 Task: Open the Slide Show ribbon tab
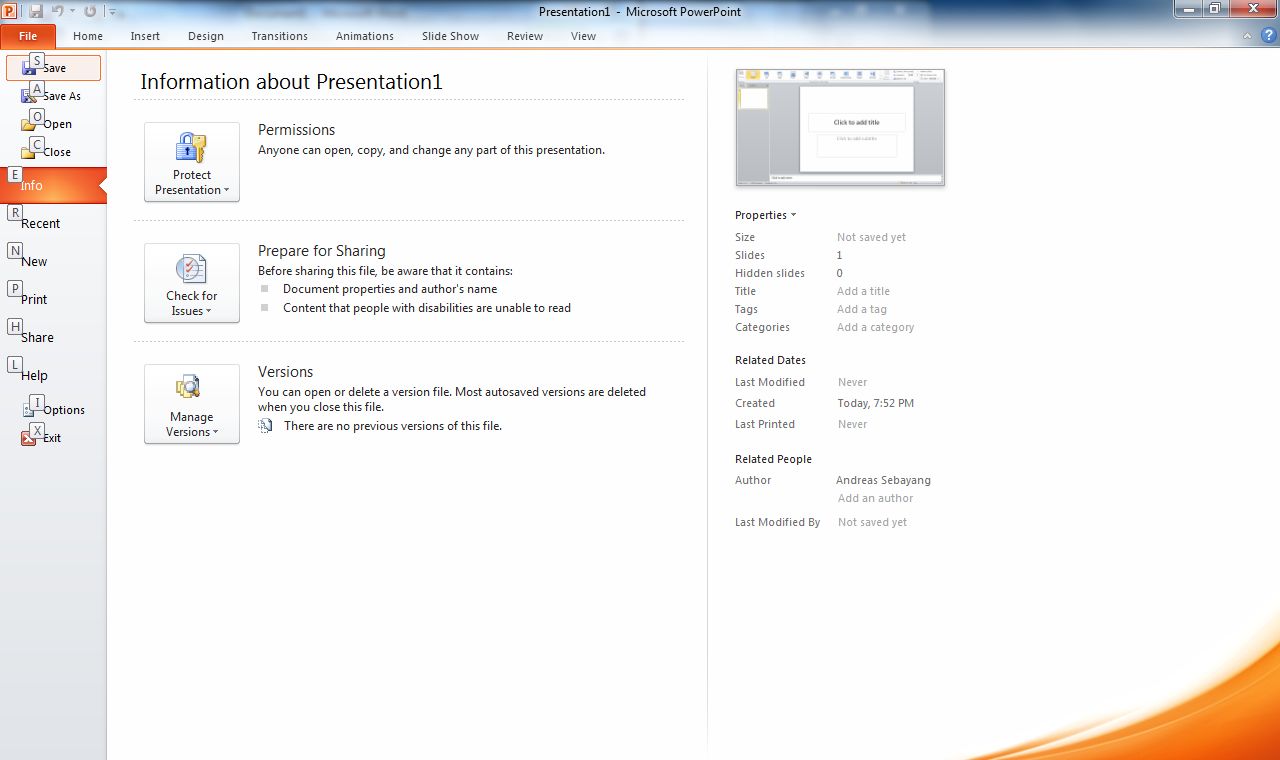tap(450, 36)
